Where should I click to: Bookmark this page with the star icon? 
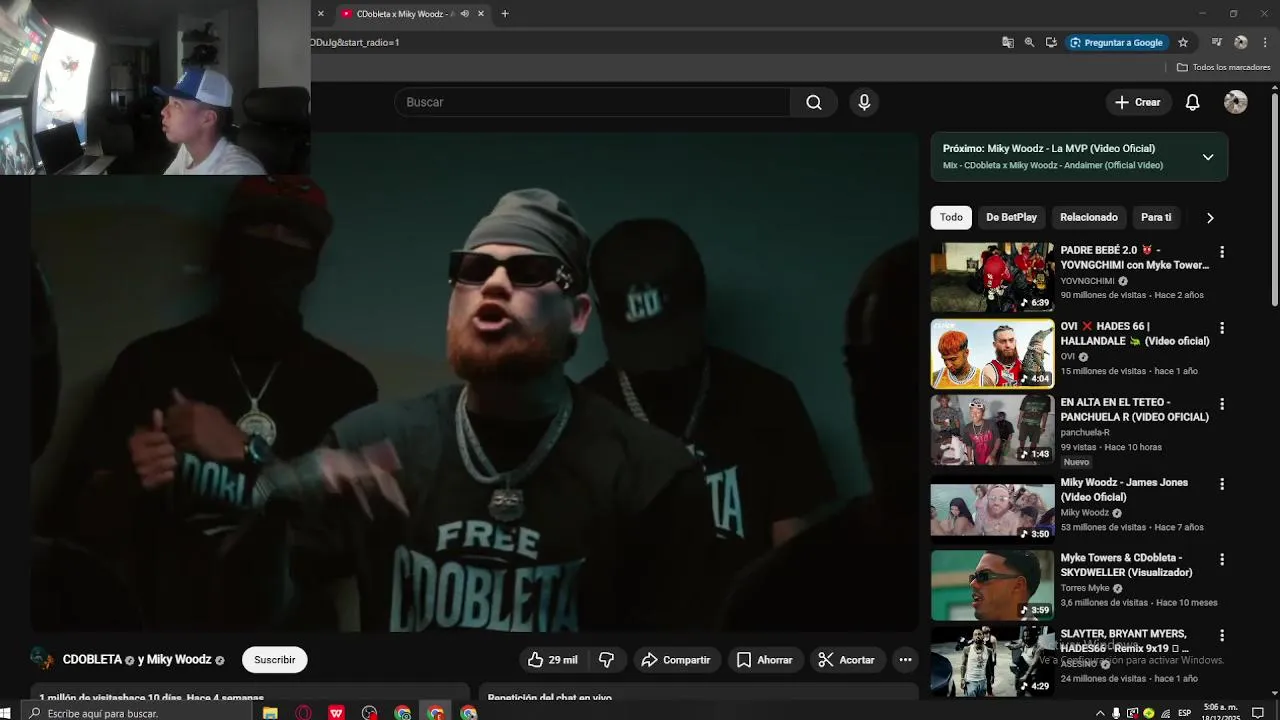[x=1183, y=42]
